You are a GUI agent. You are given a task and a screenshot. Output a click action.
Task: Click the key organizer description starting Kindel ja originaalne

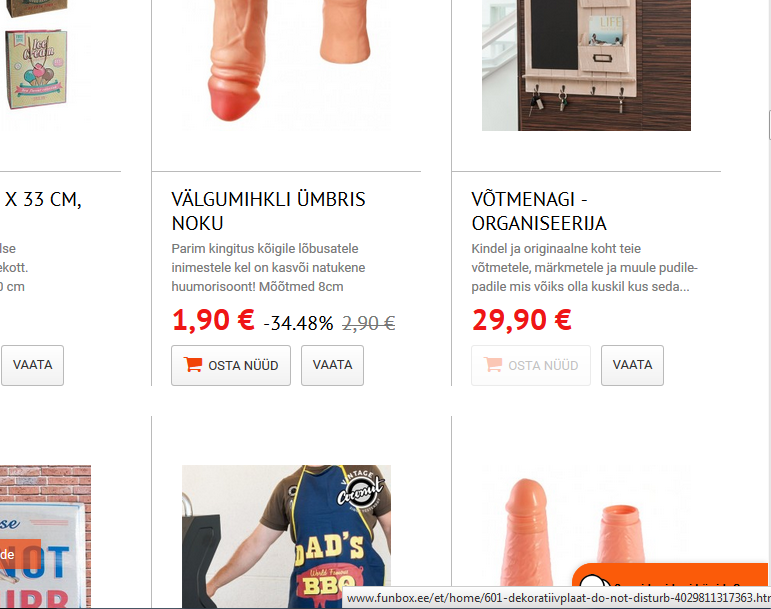(x=584, y=267)
